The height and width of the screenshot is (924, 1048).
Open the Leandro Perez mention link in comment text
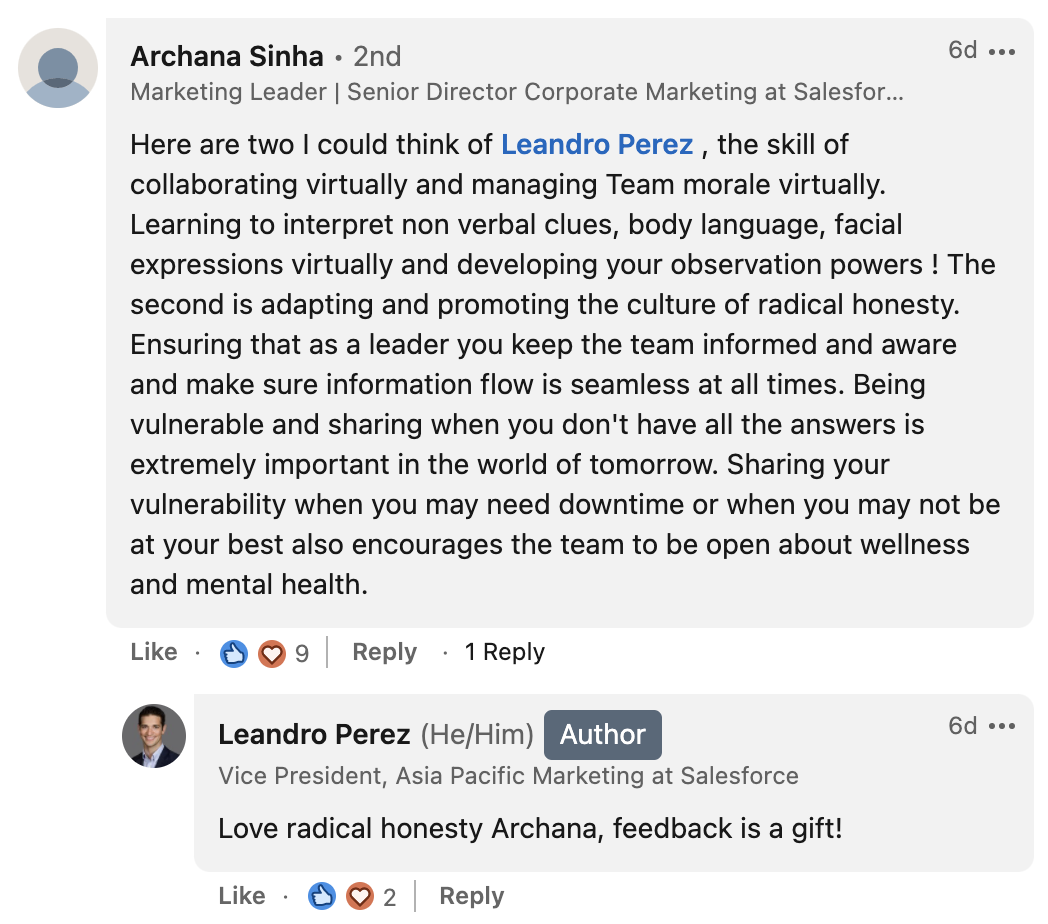596,144
